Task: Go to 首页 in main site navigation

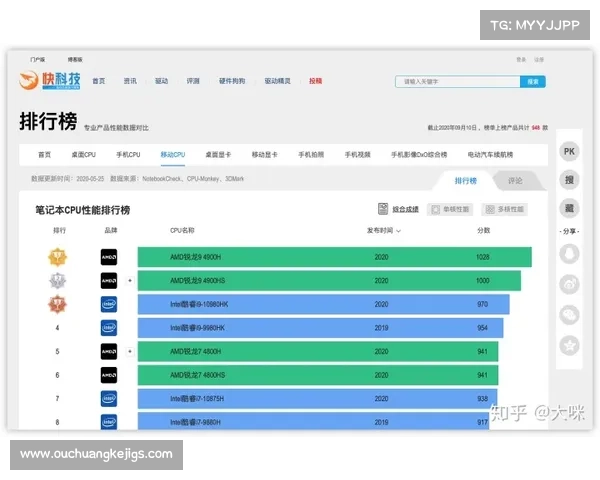Action: tap(99, 81)
